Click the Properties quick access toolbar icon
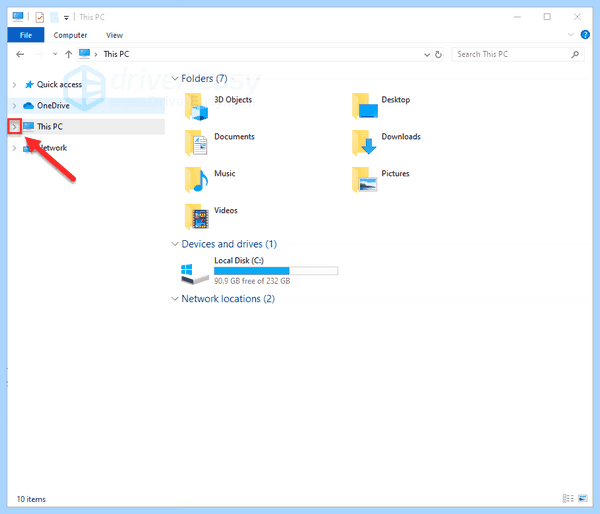Screen dimensions: 600x514 point(39,17)
